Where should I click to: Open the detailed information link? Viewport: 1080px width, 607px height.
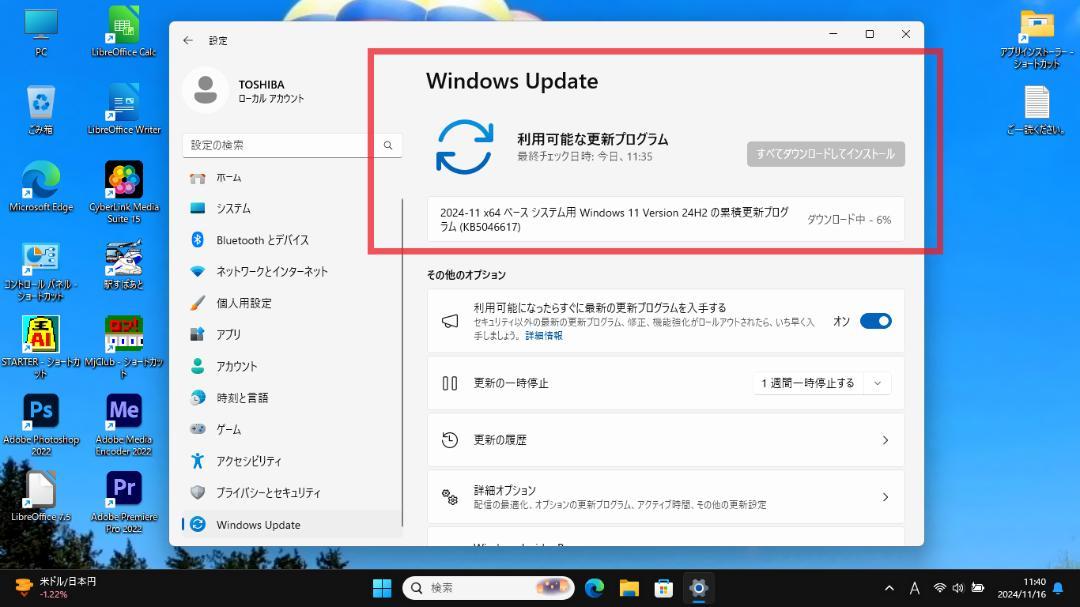(x=543, y=336)
